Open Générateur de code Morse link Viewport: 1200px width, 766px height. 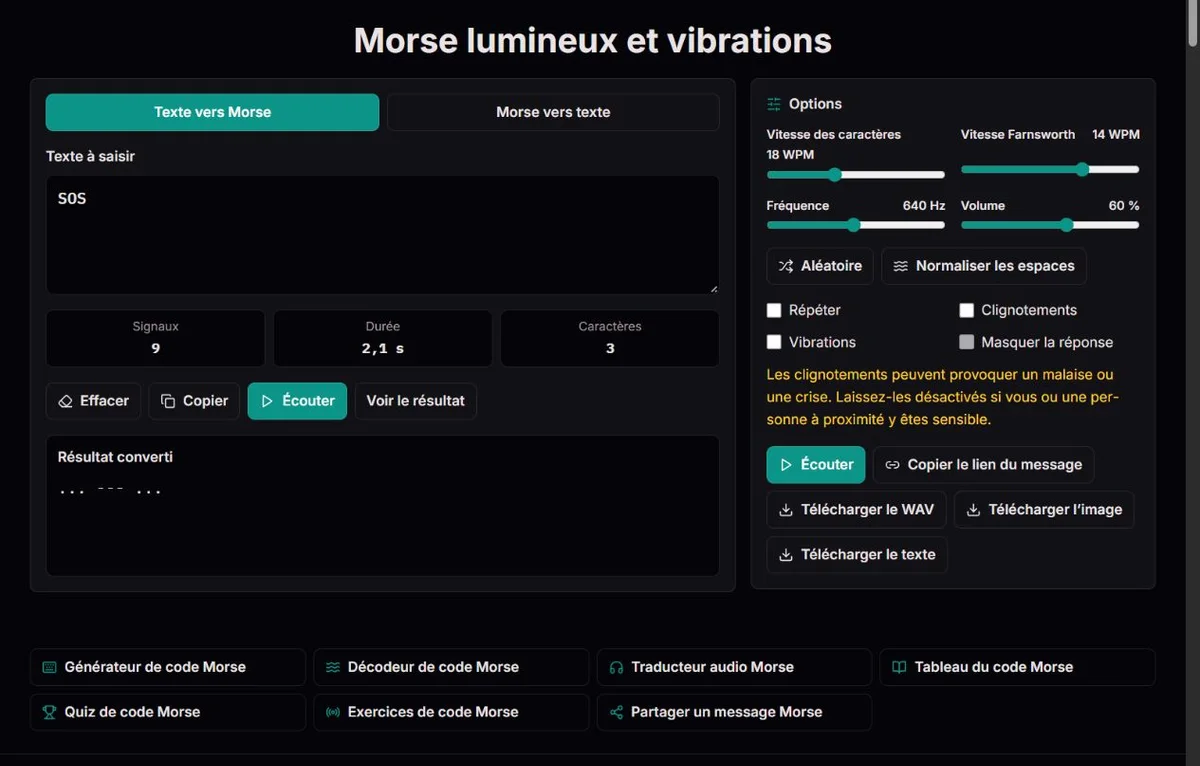pyautogui.click(x=168, y=667)
